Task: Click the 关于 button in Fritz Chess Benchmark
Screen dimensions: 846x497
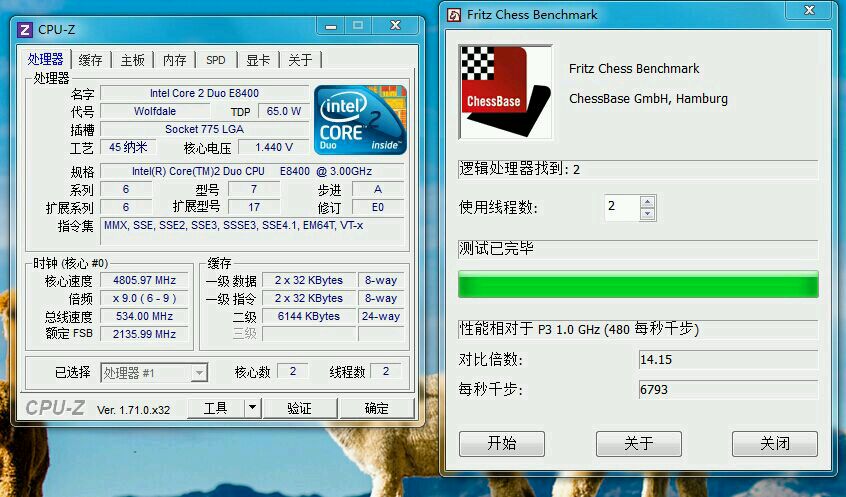Action: point(639,444)
